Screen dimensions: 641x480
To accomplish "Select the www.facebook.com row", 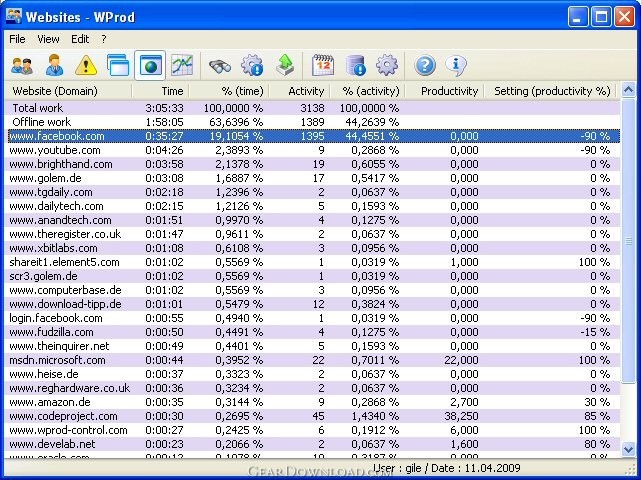I will click(313, 136).
